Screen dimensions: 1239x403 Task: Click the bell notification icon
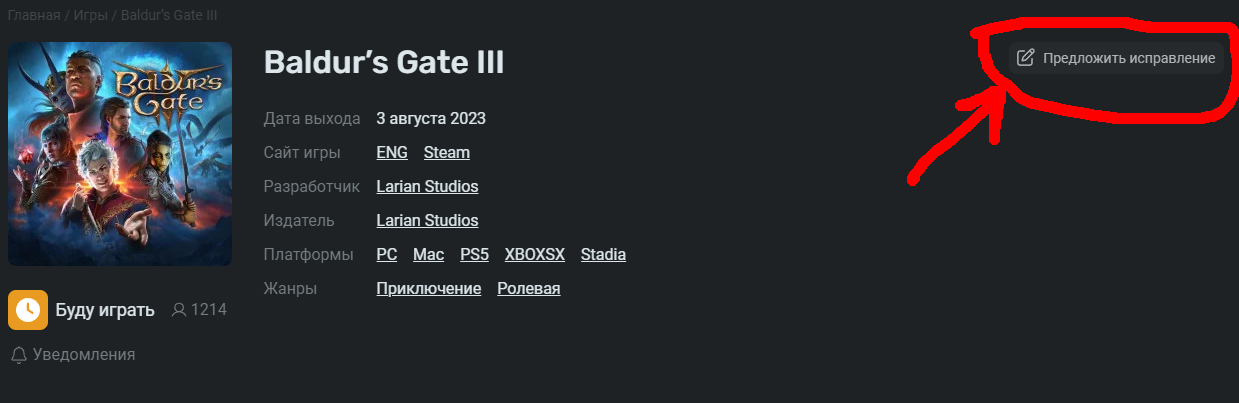click(18, 355)
